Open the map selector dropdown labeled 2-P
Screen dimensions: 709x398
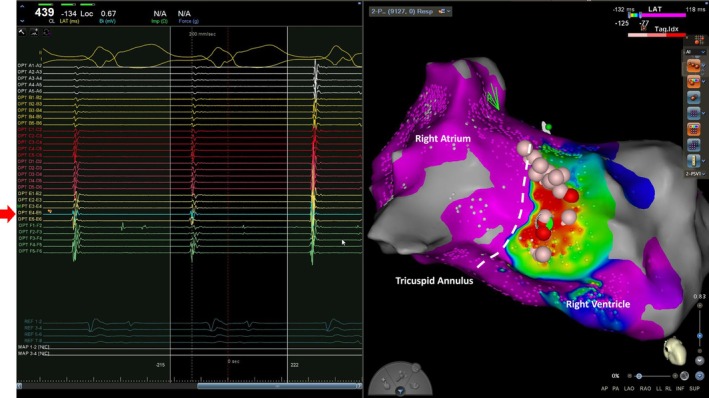[x=411, y=11]
